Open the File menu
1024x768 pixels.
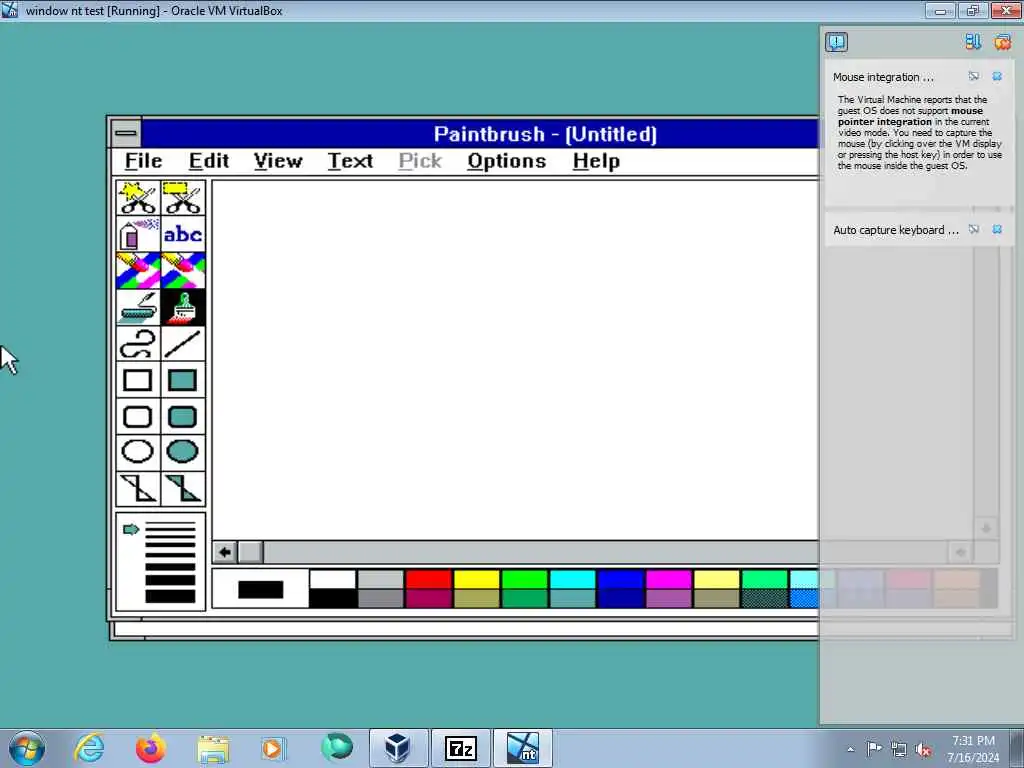point(144,161)
